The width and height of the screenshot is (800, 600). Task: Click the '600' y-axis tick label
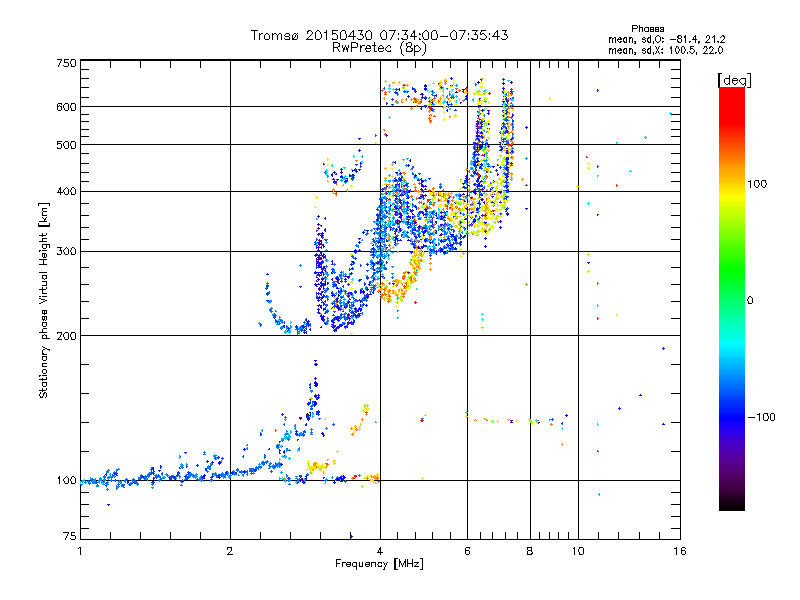click(x=66, y=107)
